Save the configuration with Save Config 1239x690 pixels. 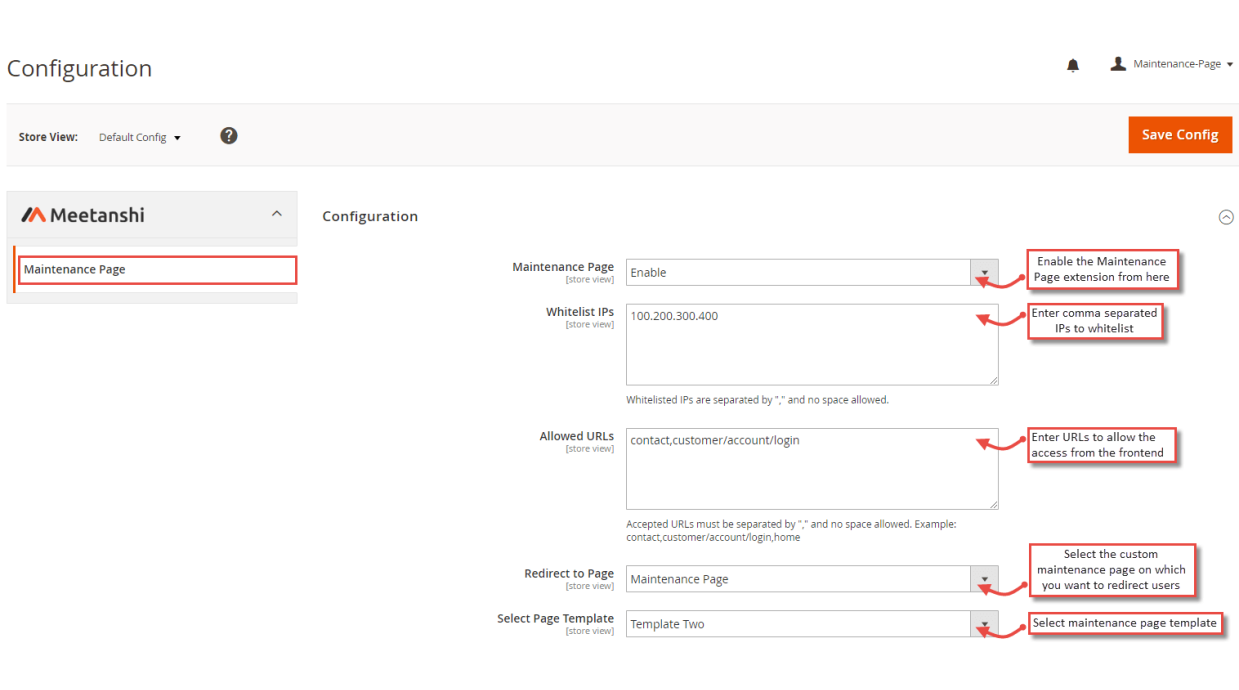tap(1180, 135)
